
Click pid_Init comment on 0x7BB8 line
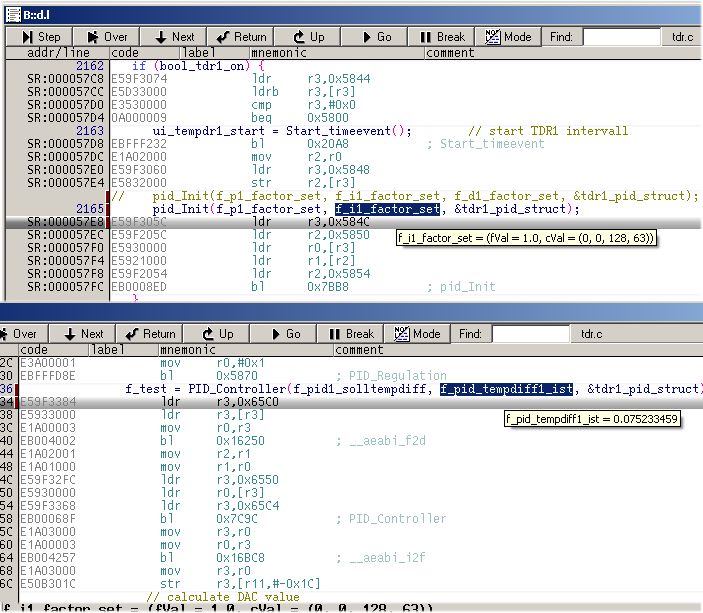pyautogui.click(x=467, y=287)
